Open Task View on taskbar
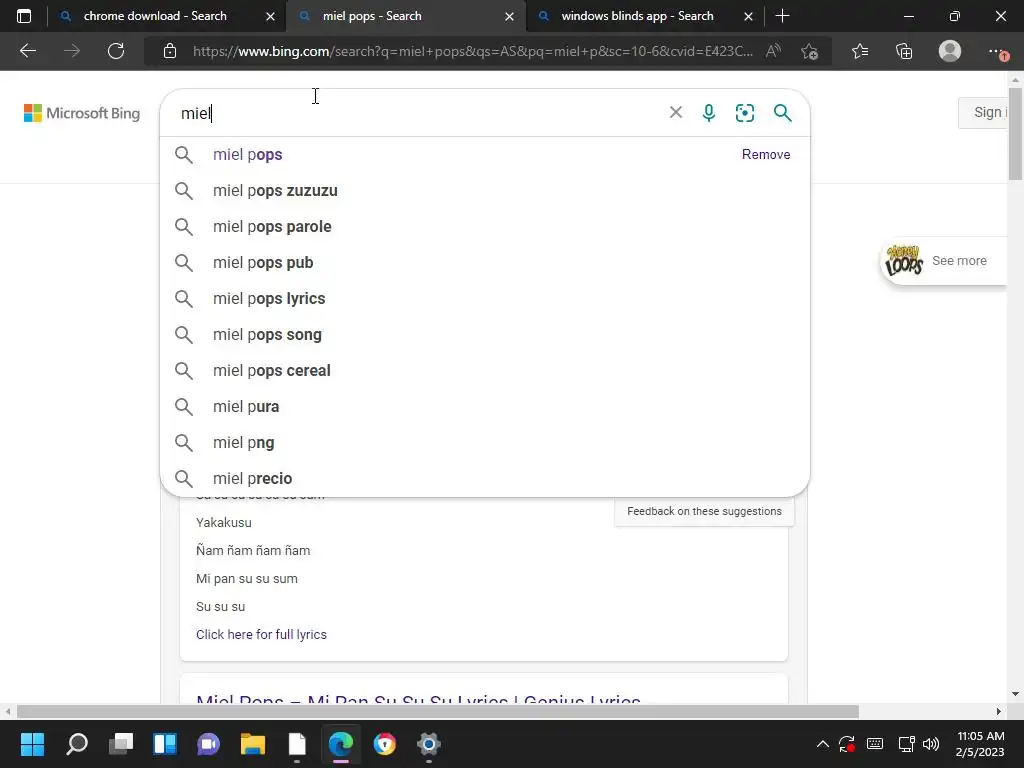Screen dimensions: 1024x768 [121, 744]
